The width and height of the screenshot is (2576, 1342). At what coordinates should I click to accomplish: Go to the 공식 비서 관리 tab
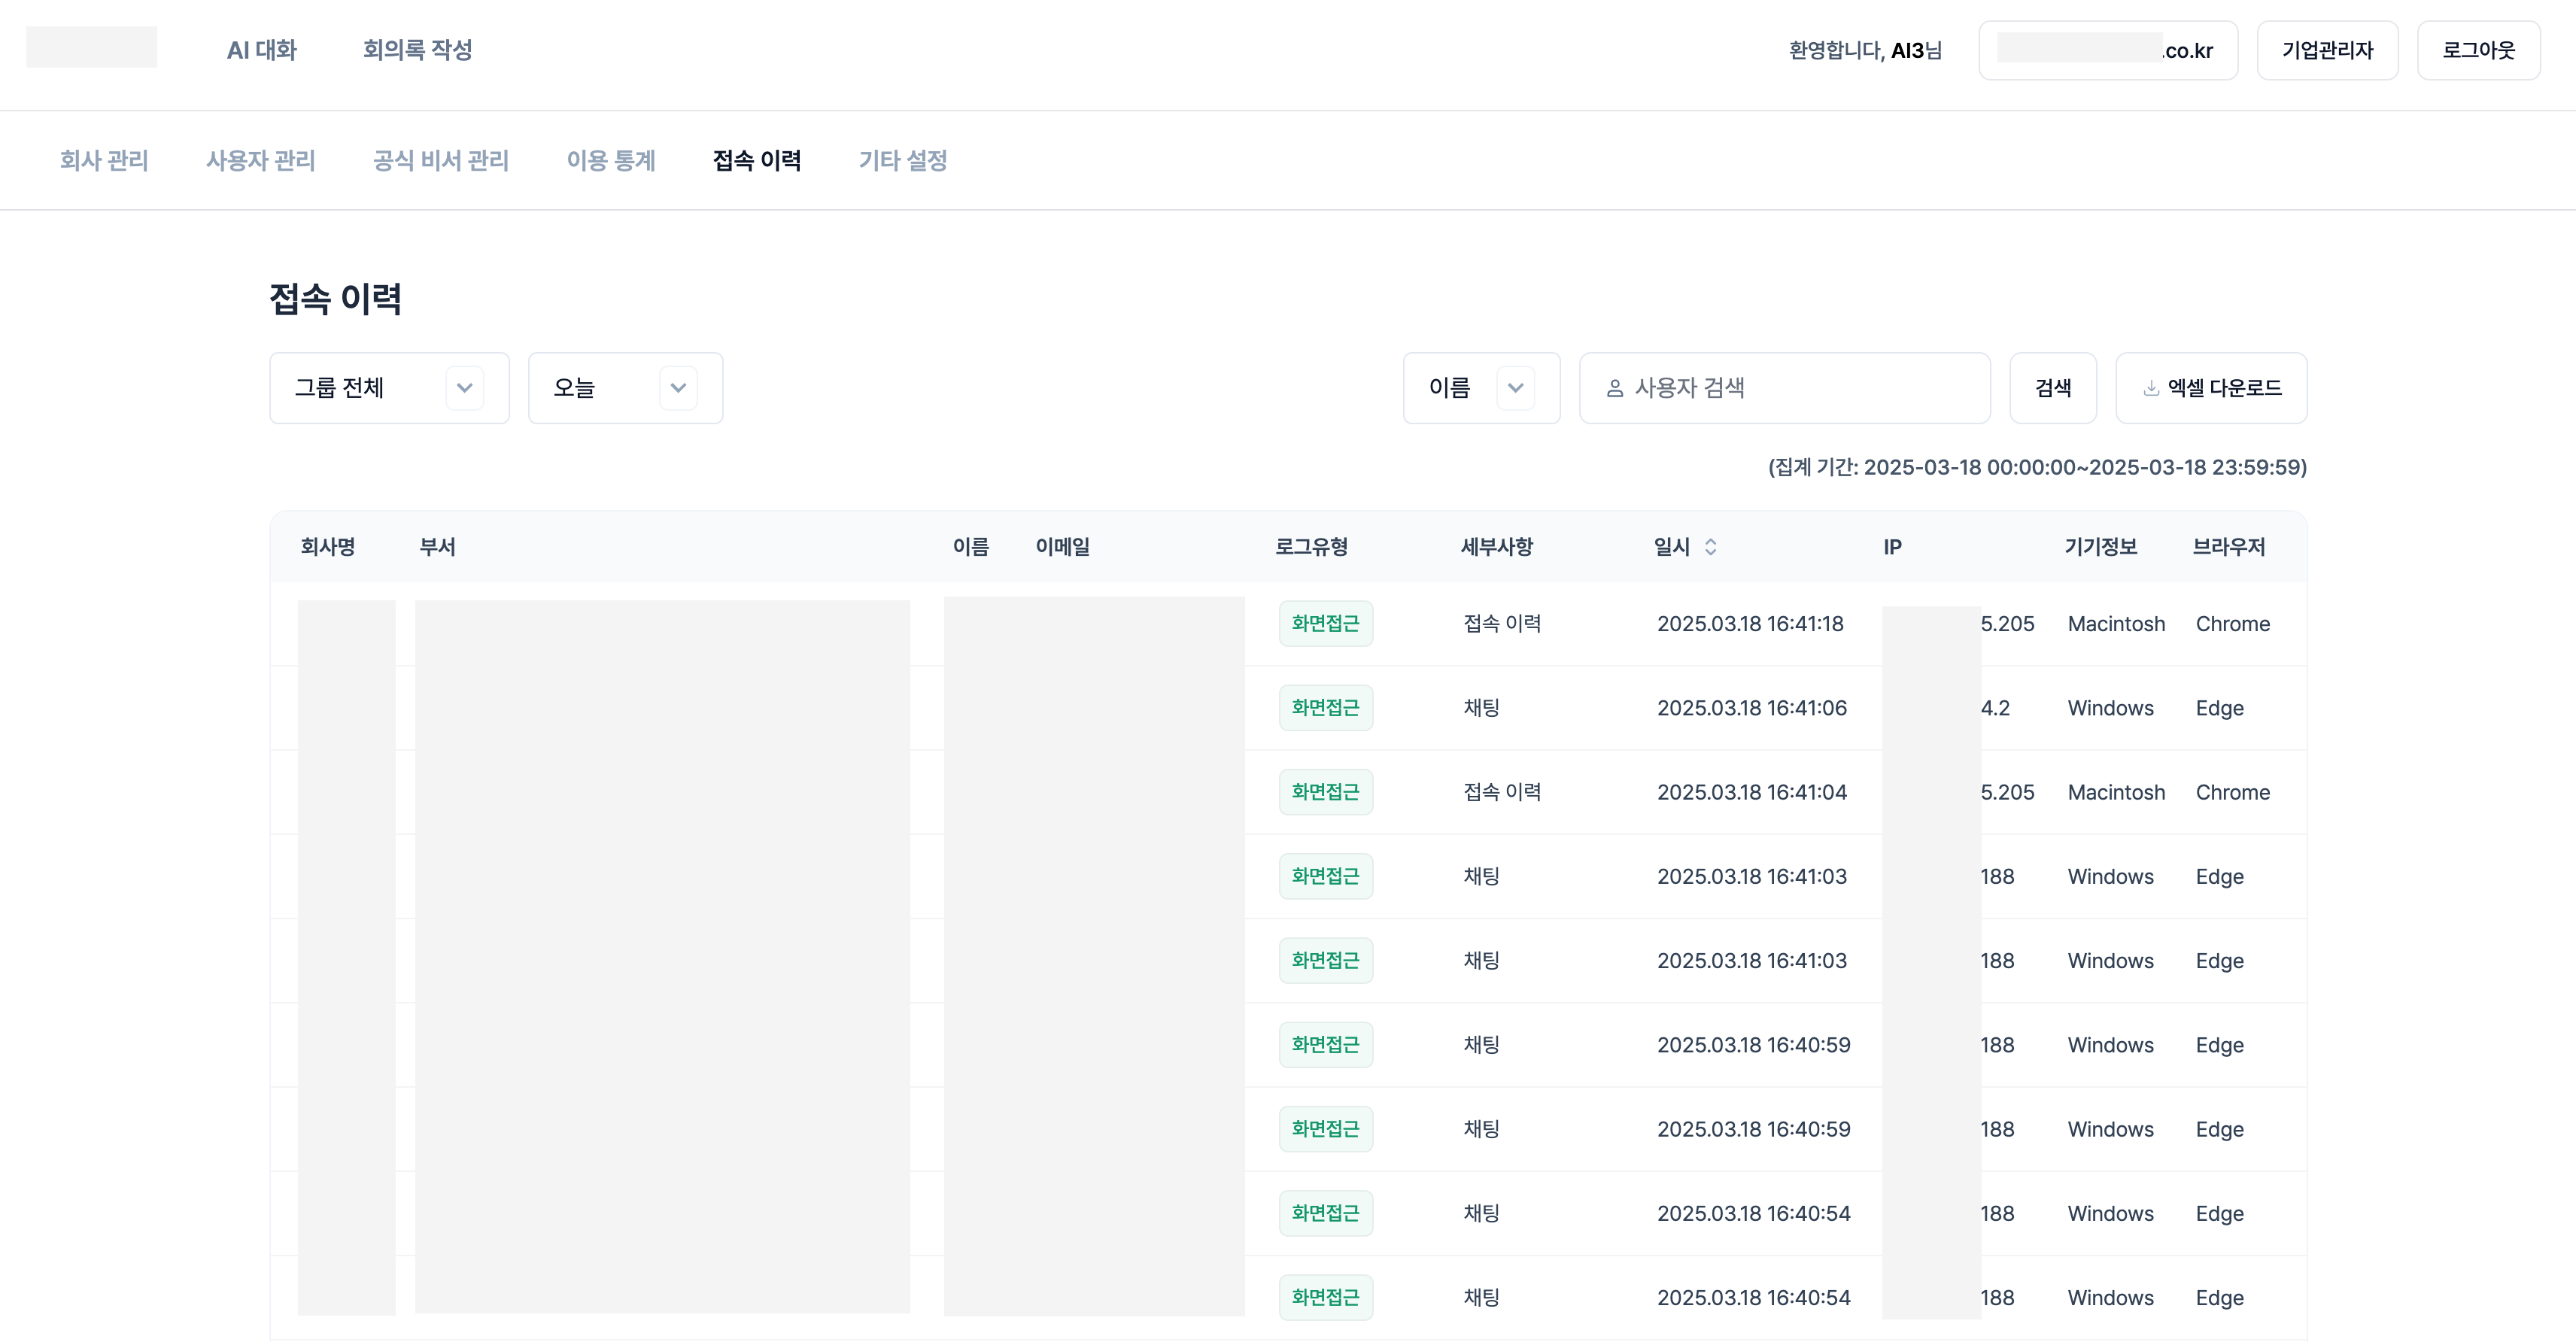441,160
